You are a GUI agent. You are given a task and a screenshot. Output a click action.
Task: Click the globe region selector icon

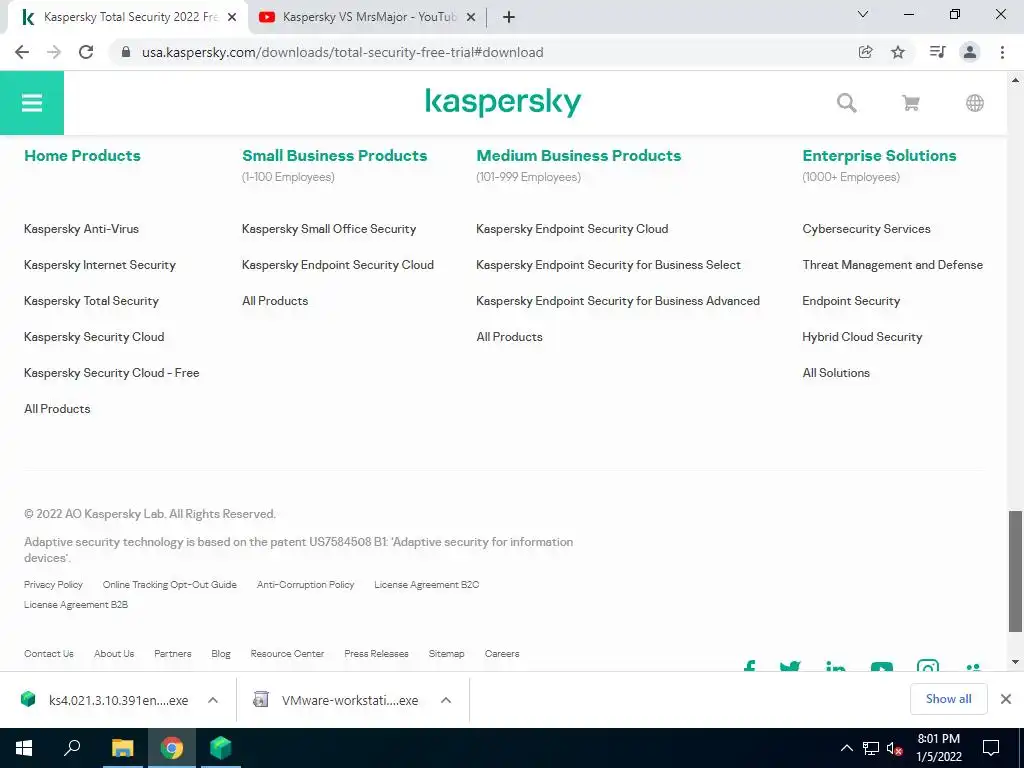974,103
